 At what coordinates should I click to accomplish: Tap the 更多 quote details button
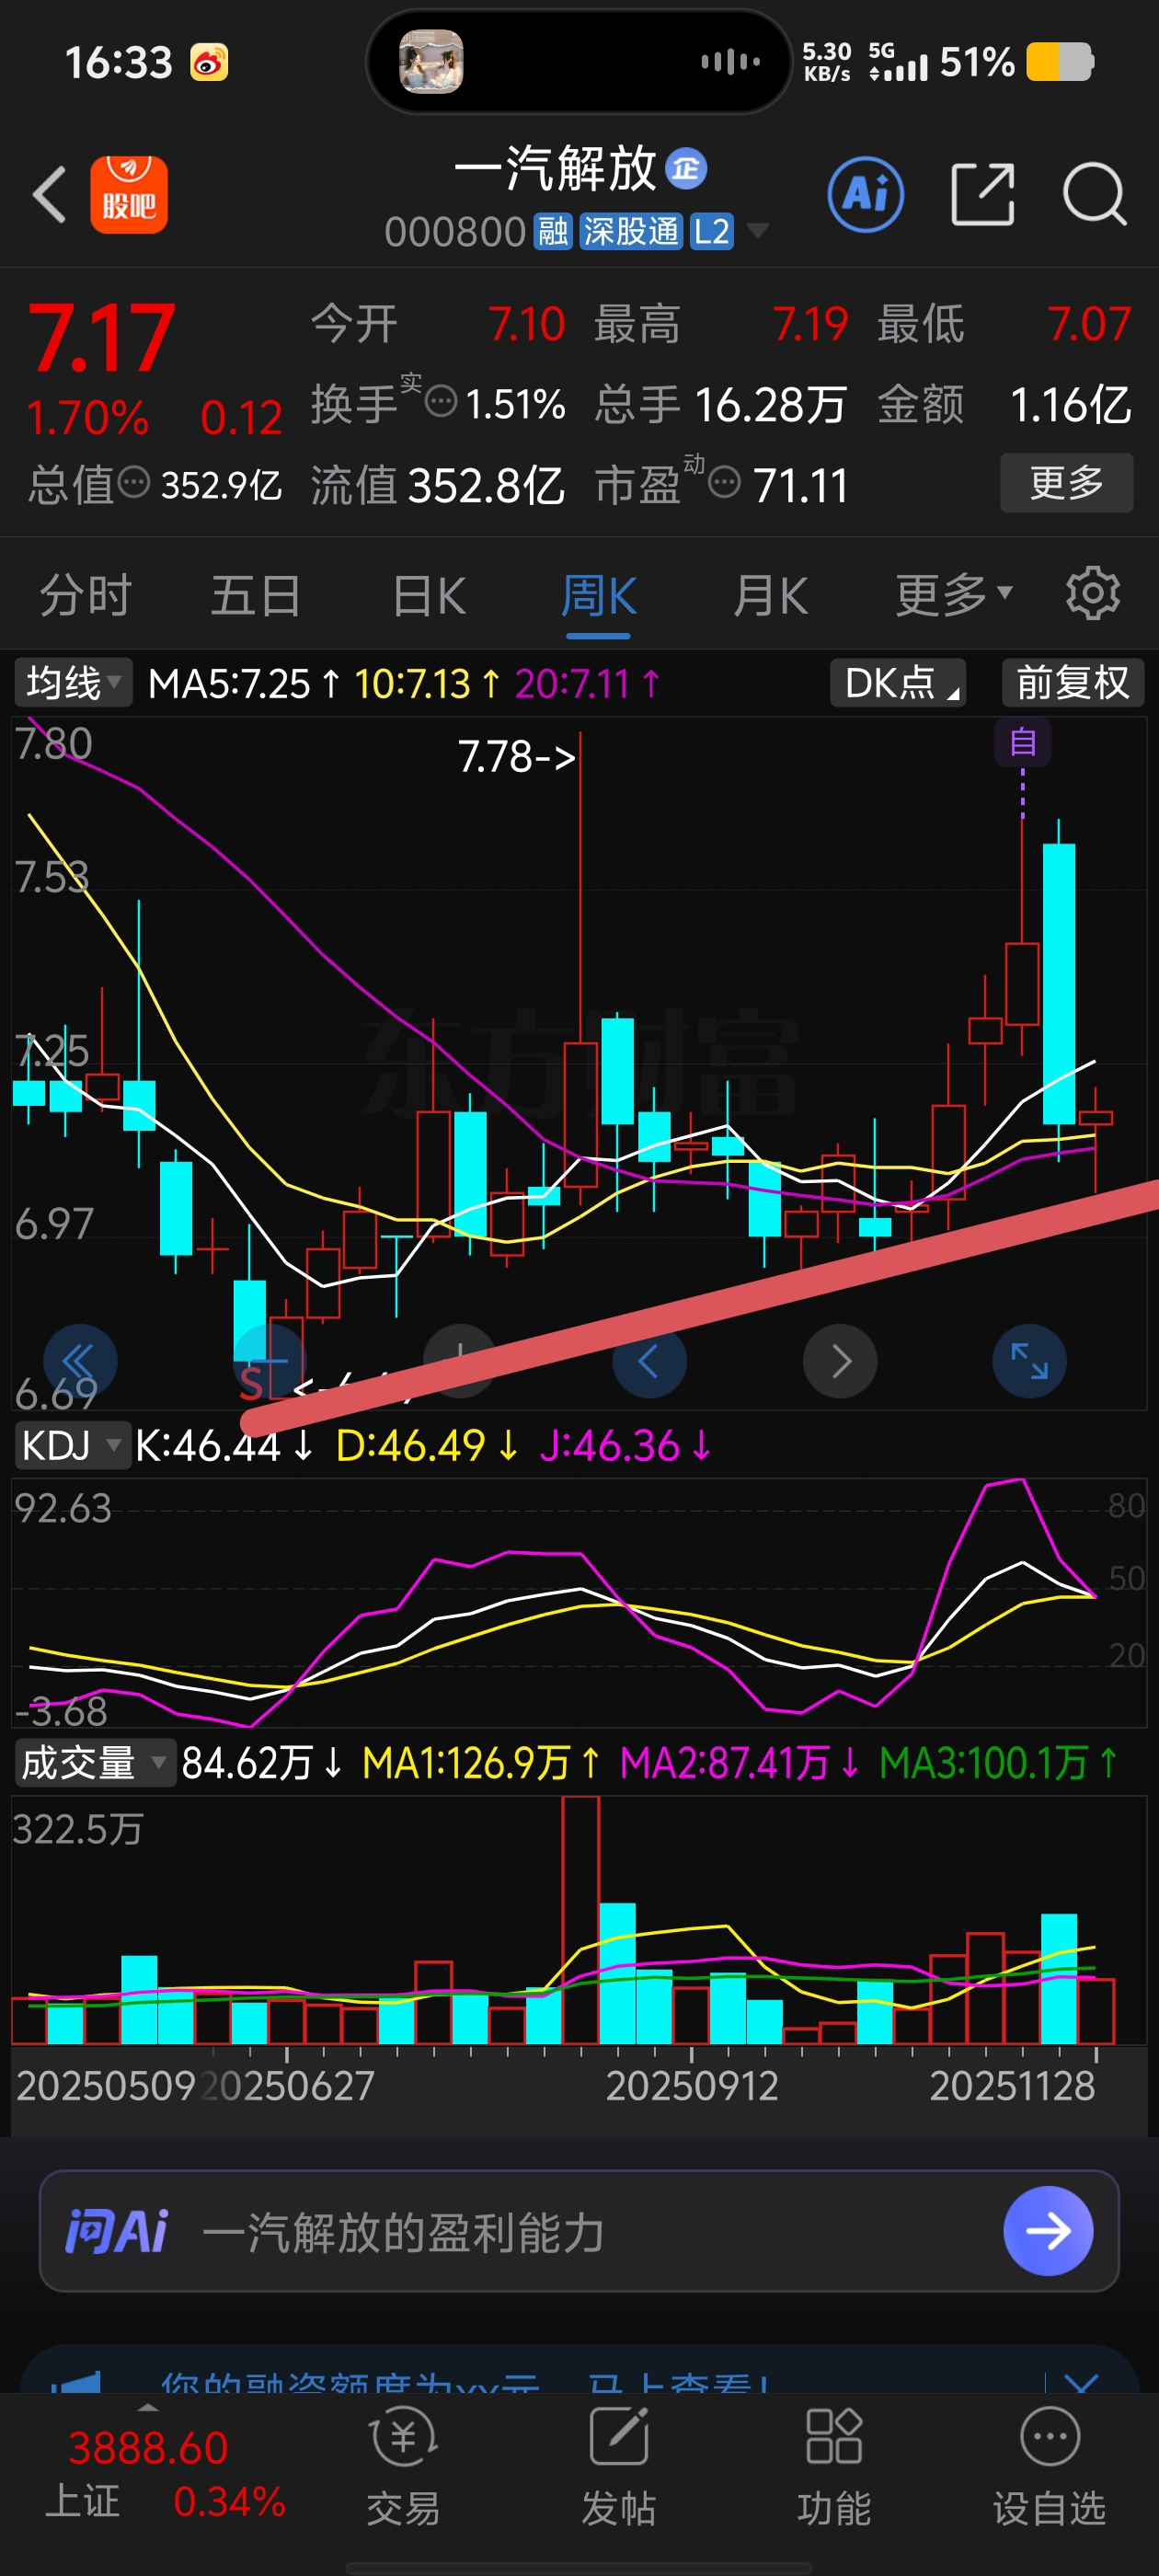[1066, 483]
